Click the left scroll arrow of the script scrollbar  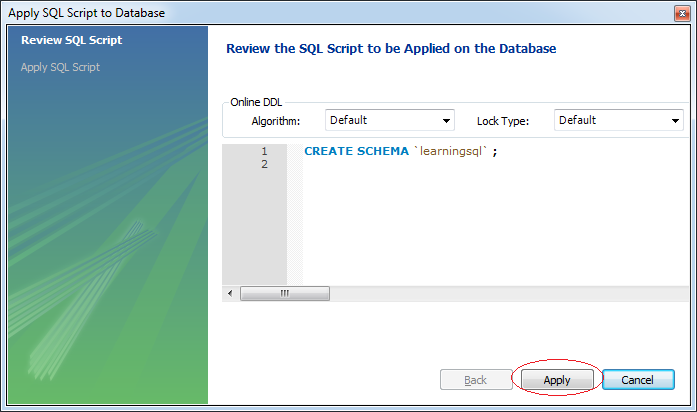230,293
